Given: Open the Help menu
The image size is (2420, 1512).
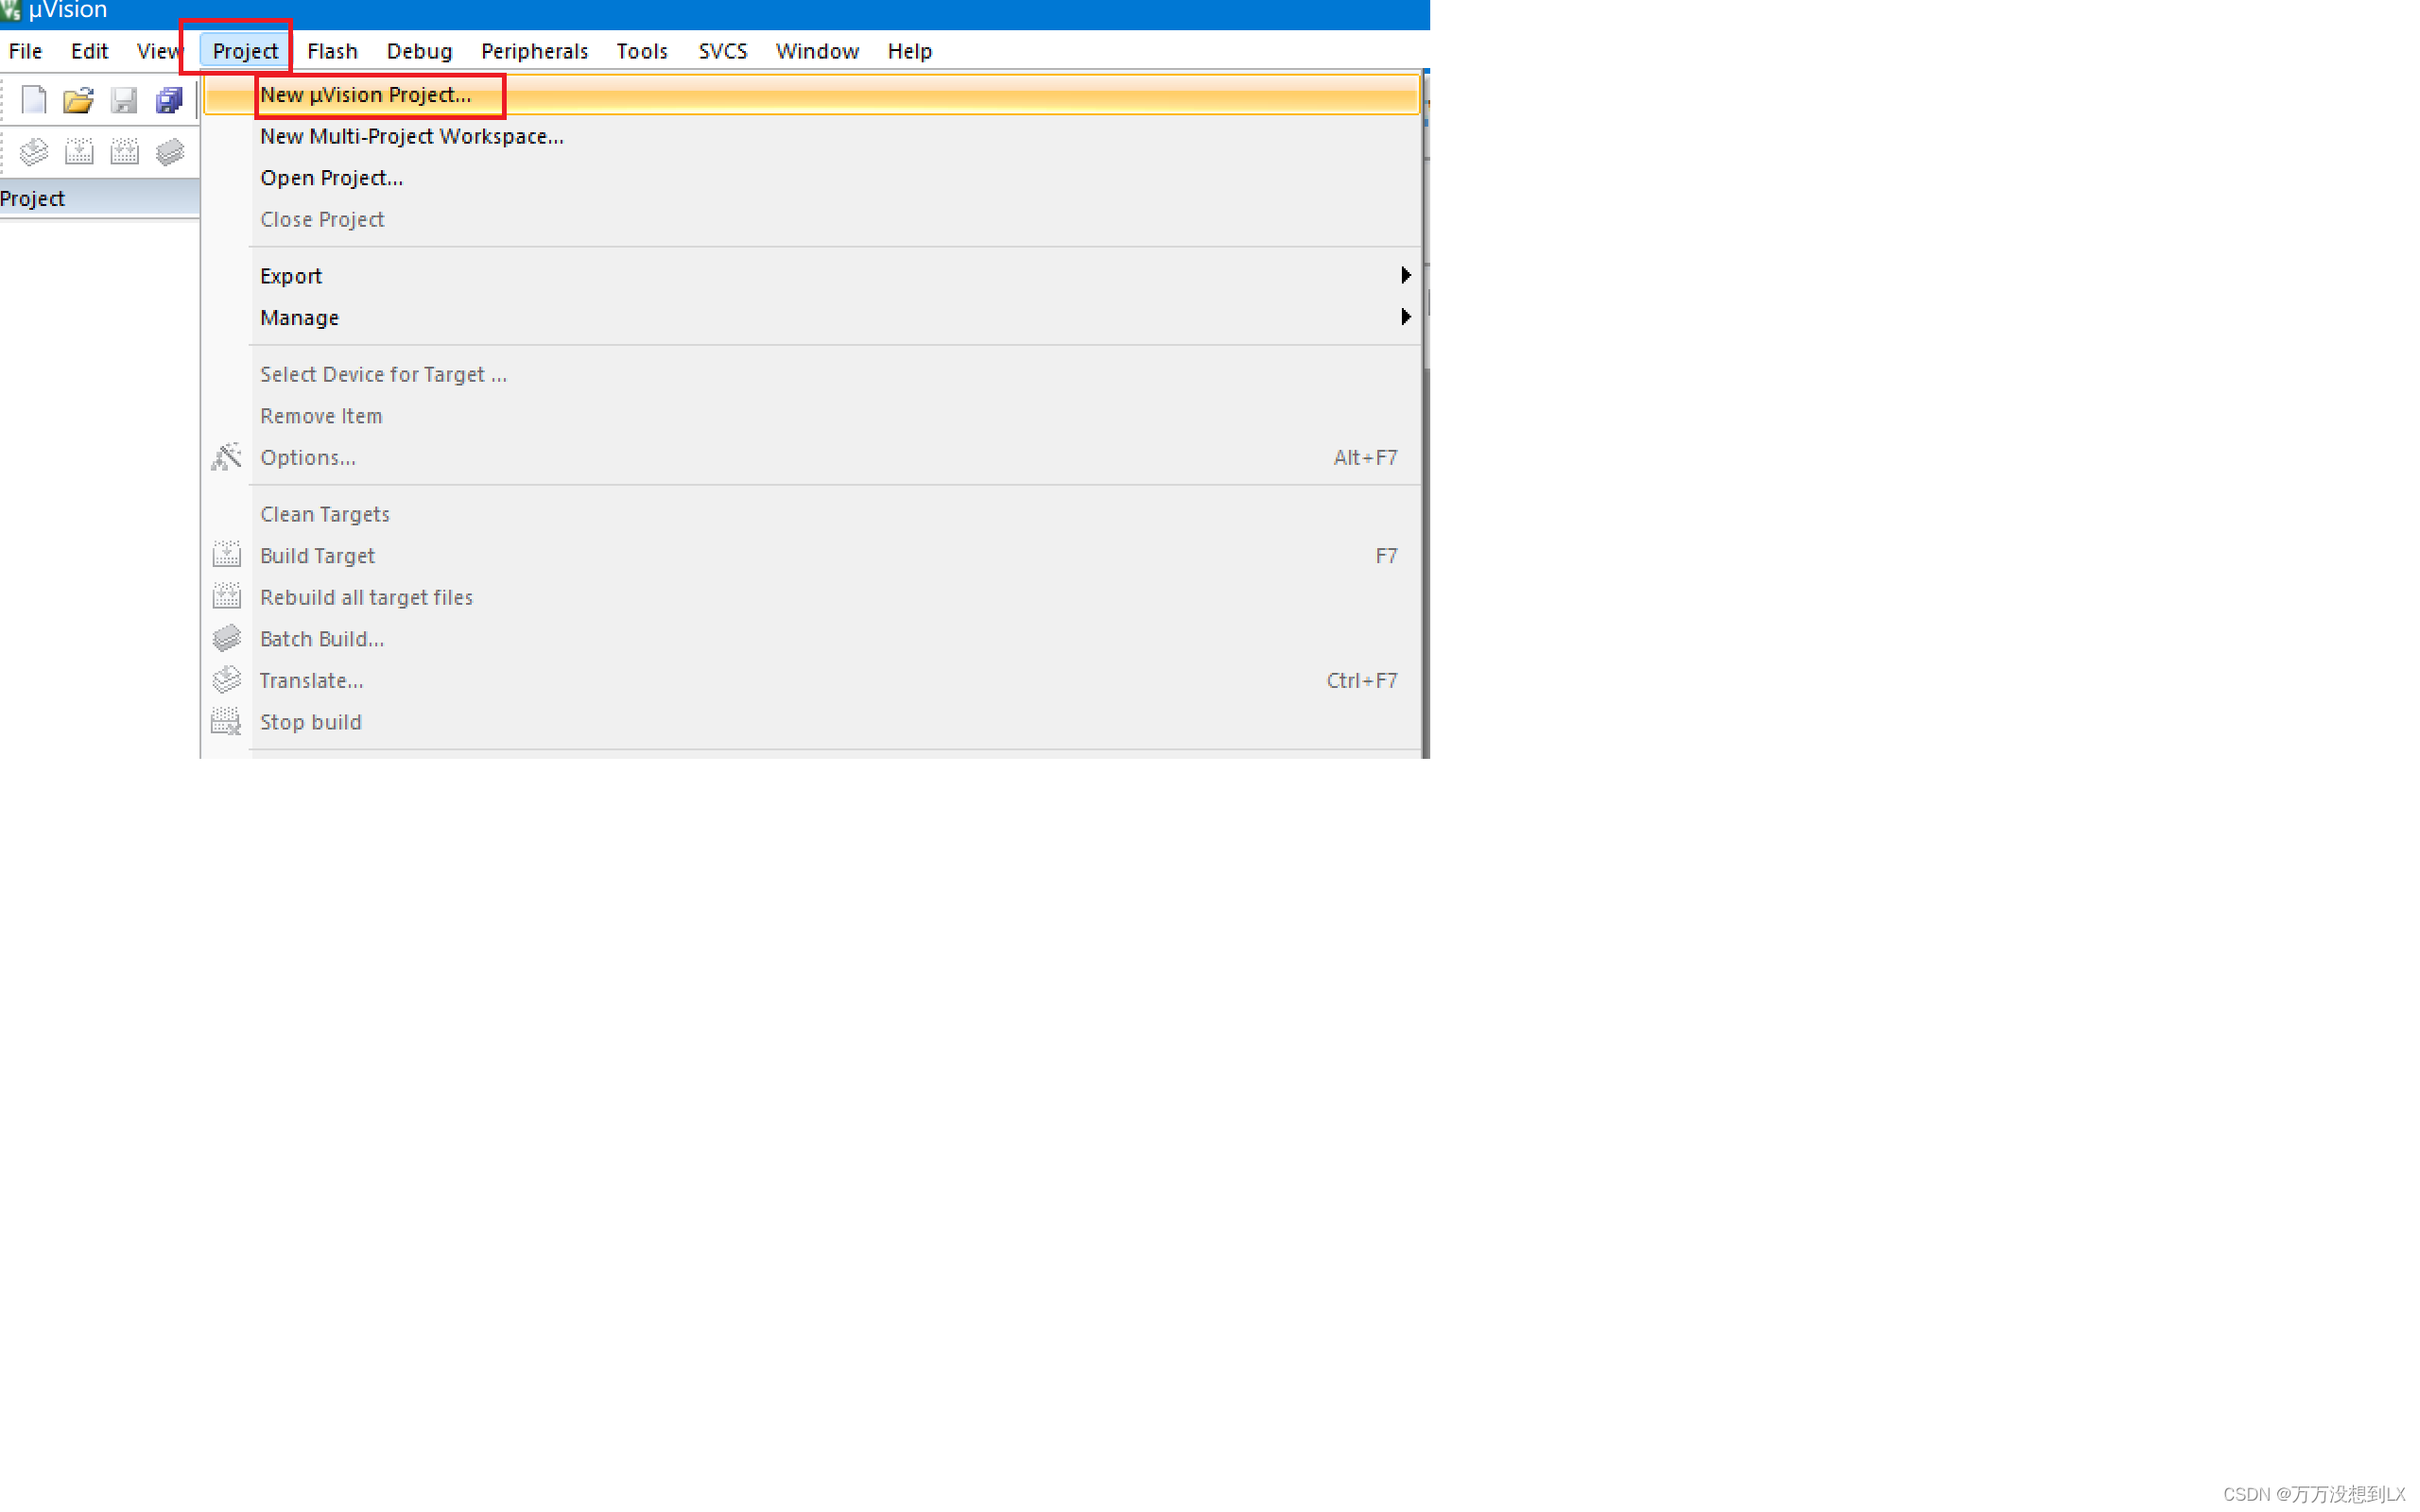Looking at the screenshot, I should click(909, 51).
